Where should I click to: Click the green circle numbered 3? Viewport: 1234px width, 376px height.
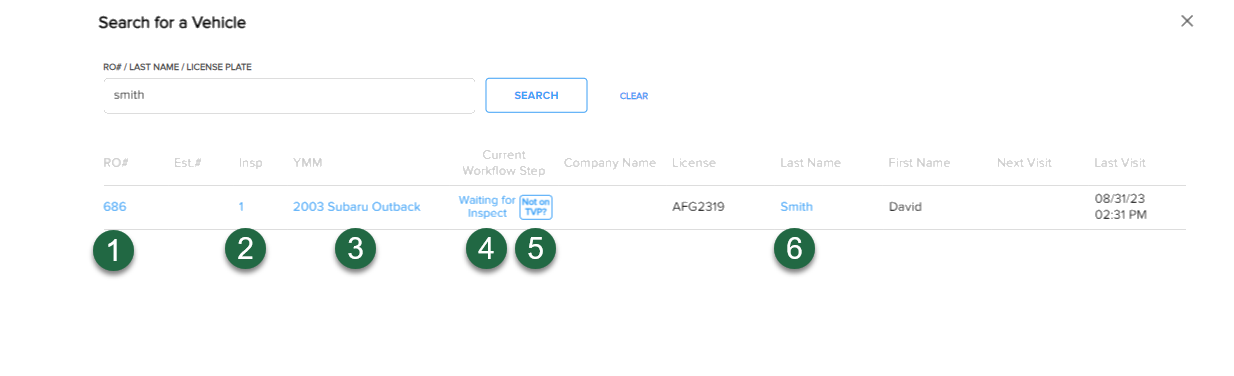point(355,250)
